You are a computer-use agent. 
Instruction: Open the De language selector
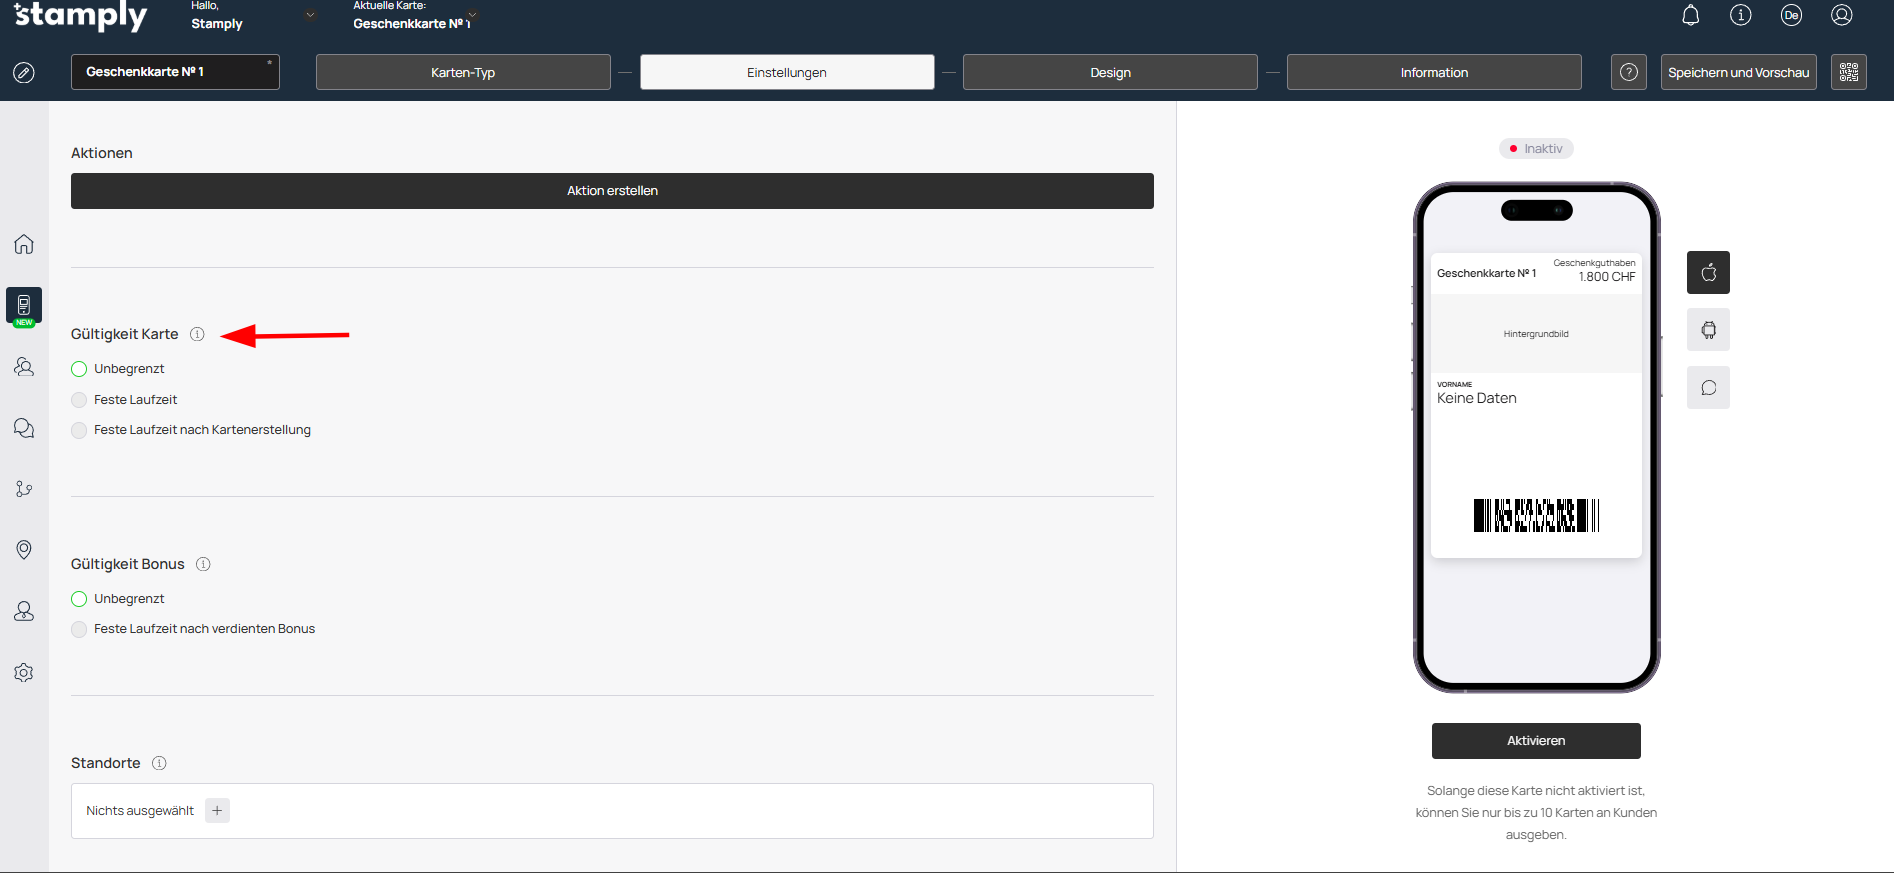tap(1790, 15)
